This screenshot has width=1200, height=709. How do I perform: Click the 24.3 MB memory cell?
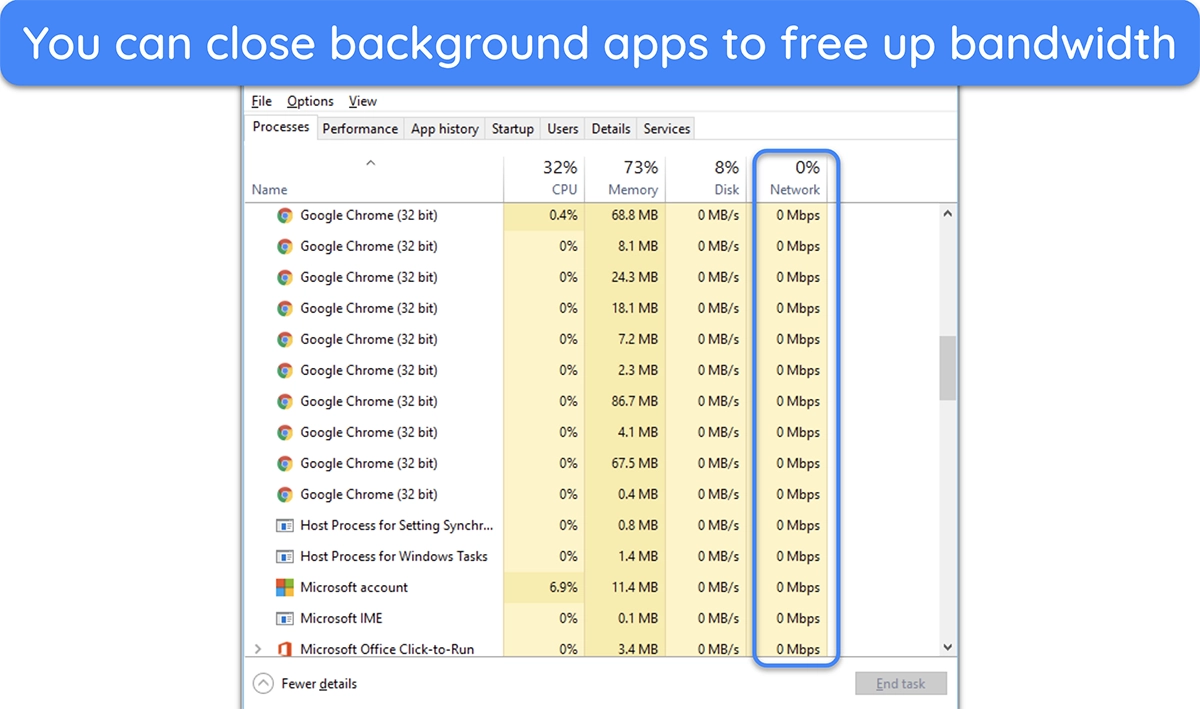pos(625,277)
